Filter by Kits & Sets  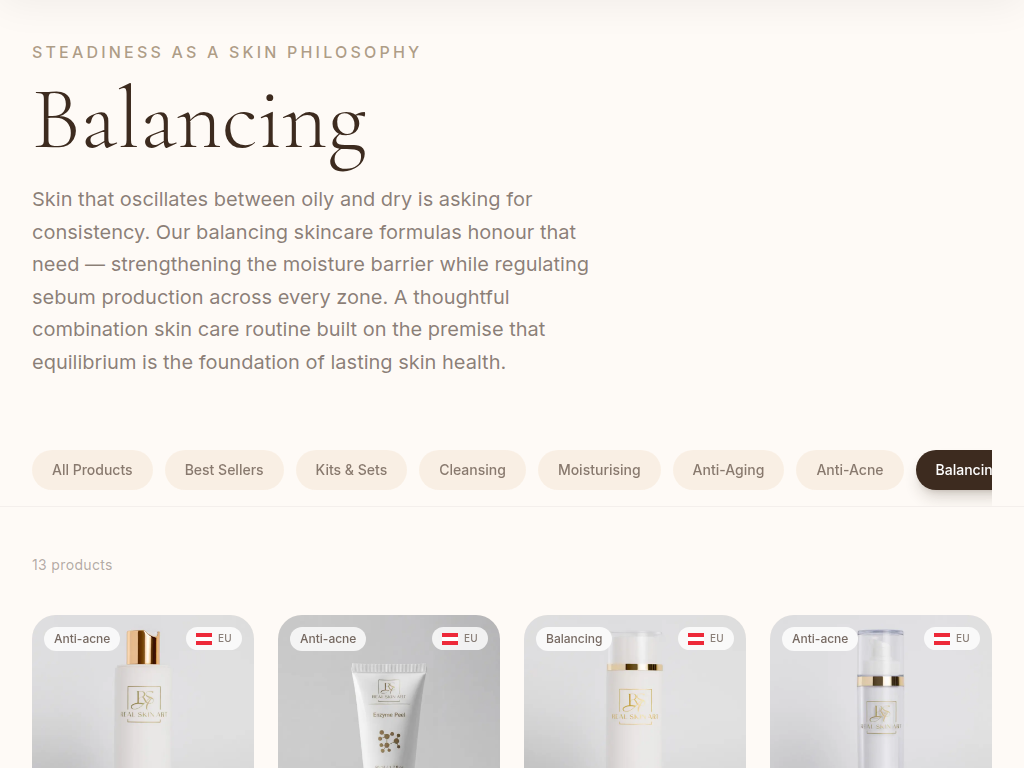[x=351, y=470]
